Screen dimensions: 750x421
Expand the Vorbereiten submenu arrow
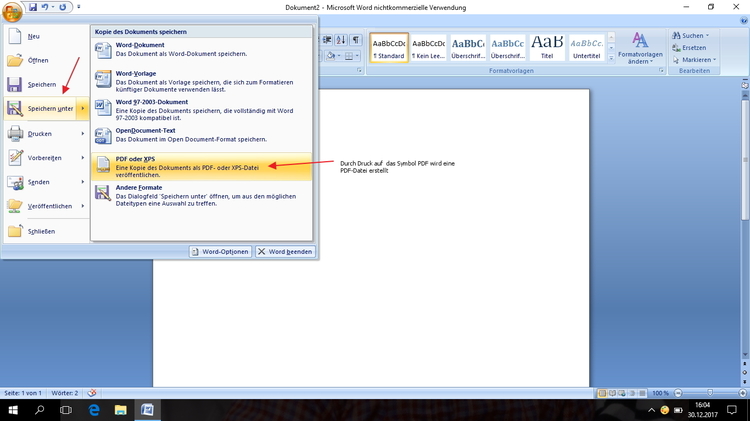(83, 157)
